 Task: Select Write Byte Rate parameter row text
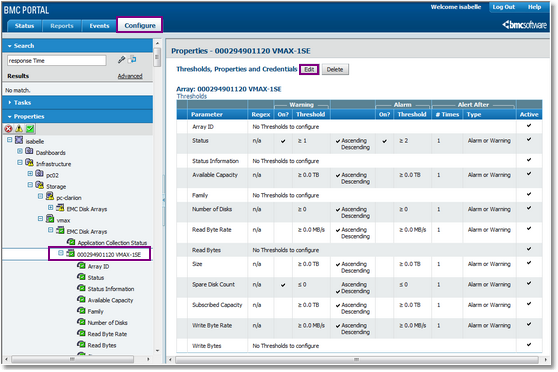point(212,325)
